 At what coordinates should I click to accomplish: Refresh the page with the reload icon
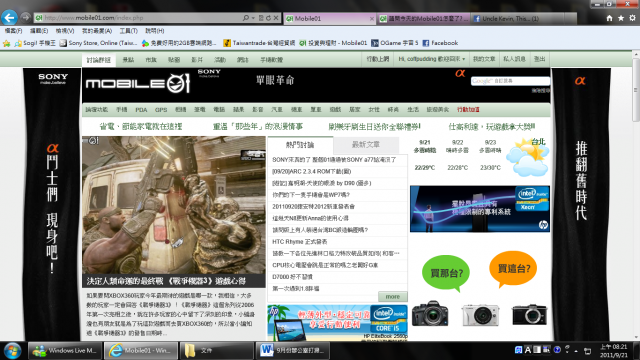coord(268,18)
